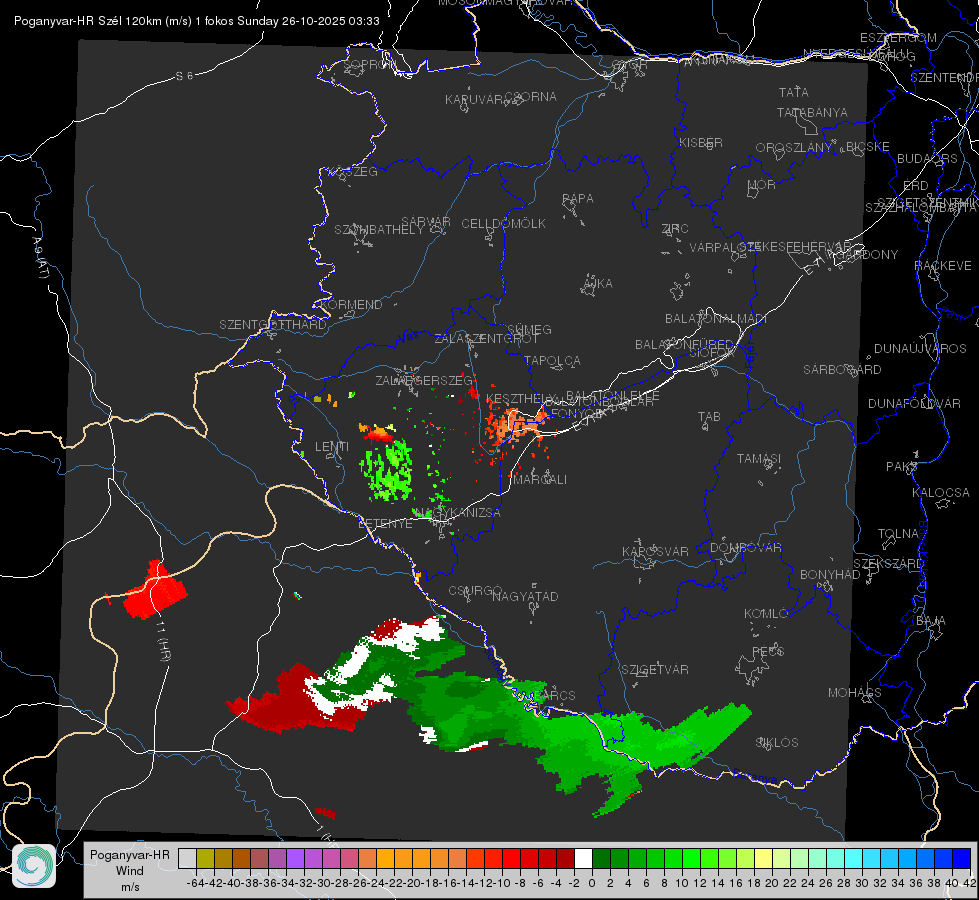Click the SZENTGOTTHARD label
The width and height of the screenshot is (979, 900).
[273, 325]
